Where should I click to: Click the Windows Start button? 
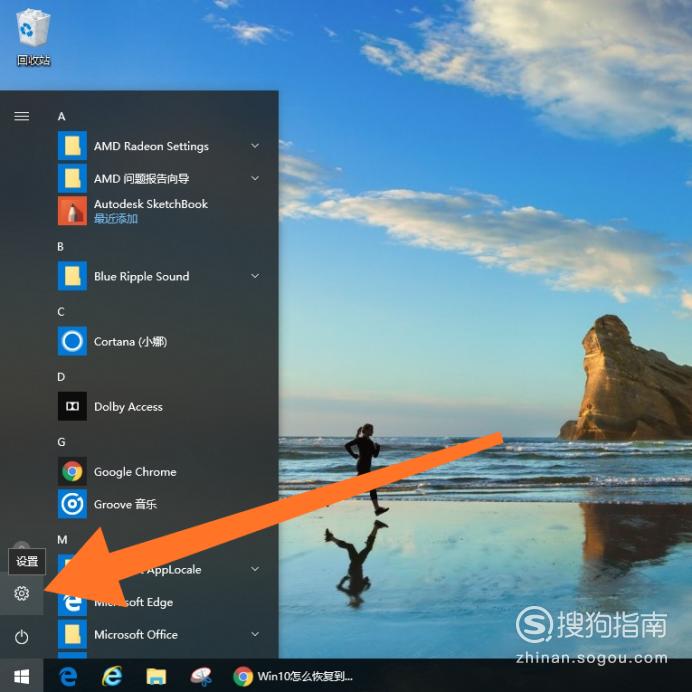click(22, 676)
